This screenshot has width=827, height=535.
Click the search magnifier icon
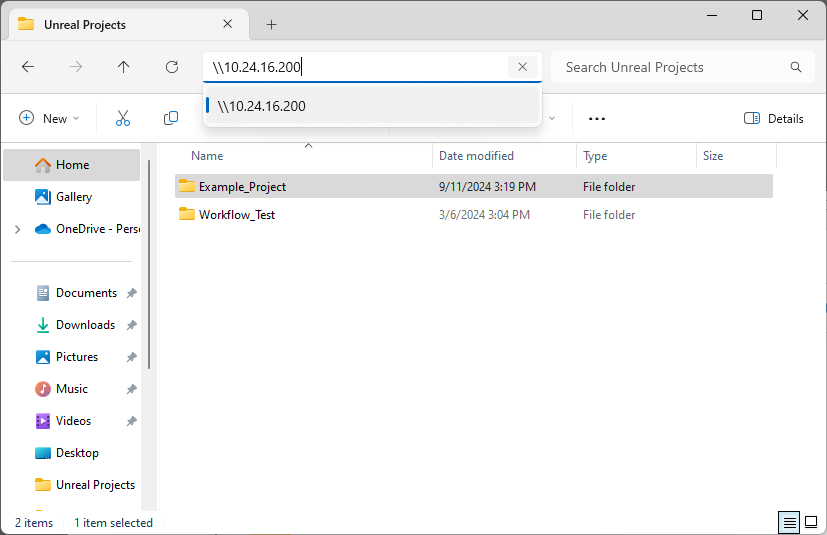(x=796, y=67)
